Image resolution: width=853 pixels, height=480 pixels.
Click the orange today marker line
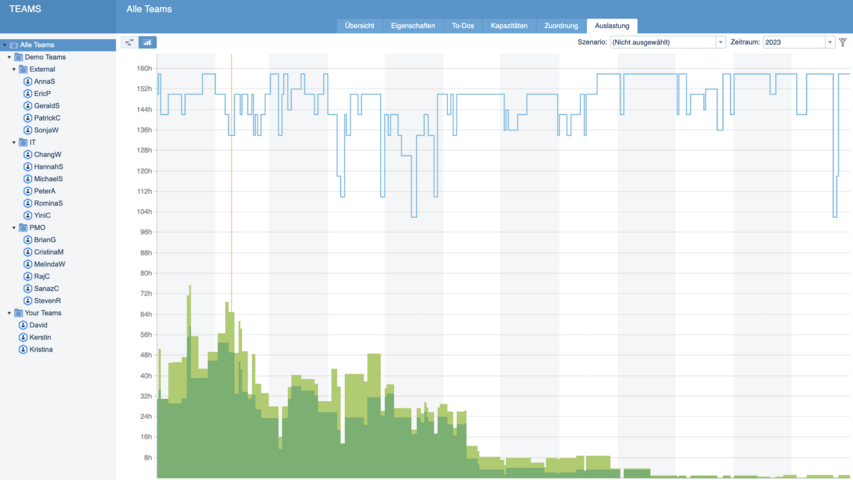[x=231, y=200]
